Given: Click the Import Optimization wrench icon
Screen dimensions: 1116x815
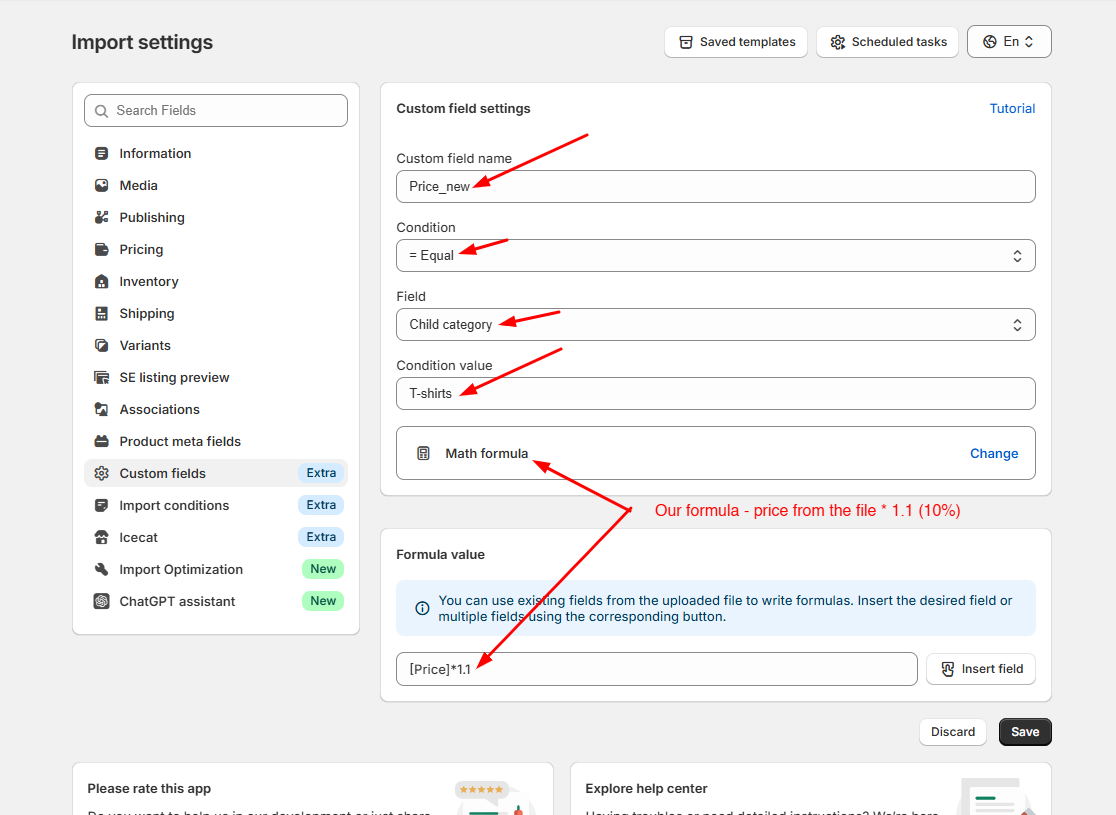Looking at the screenshot, I should 102,570.
